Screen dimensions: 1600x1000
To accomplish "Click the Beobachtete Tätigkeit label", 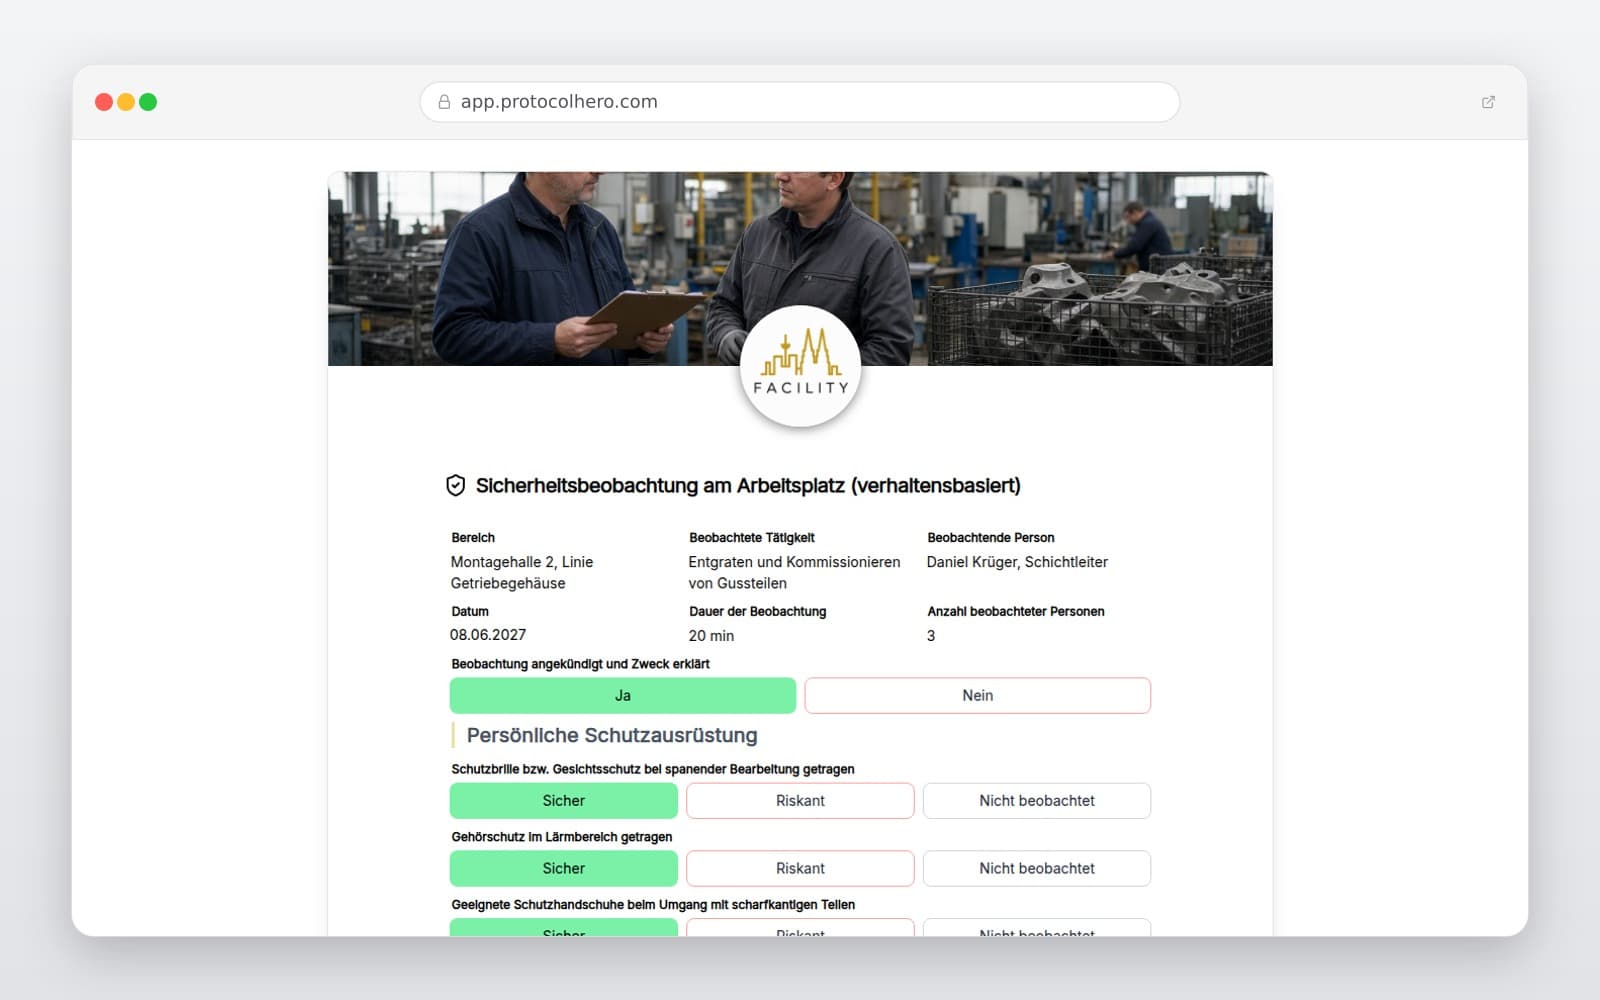I will [752, 538].
